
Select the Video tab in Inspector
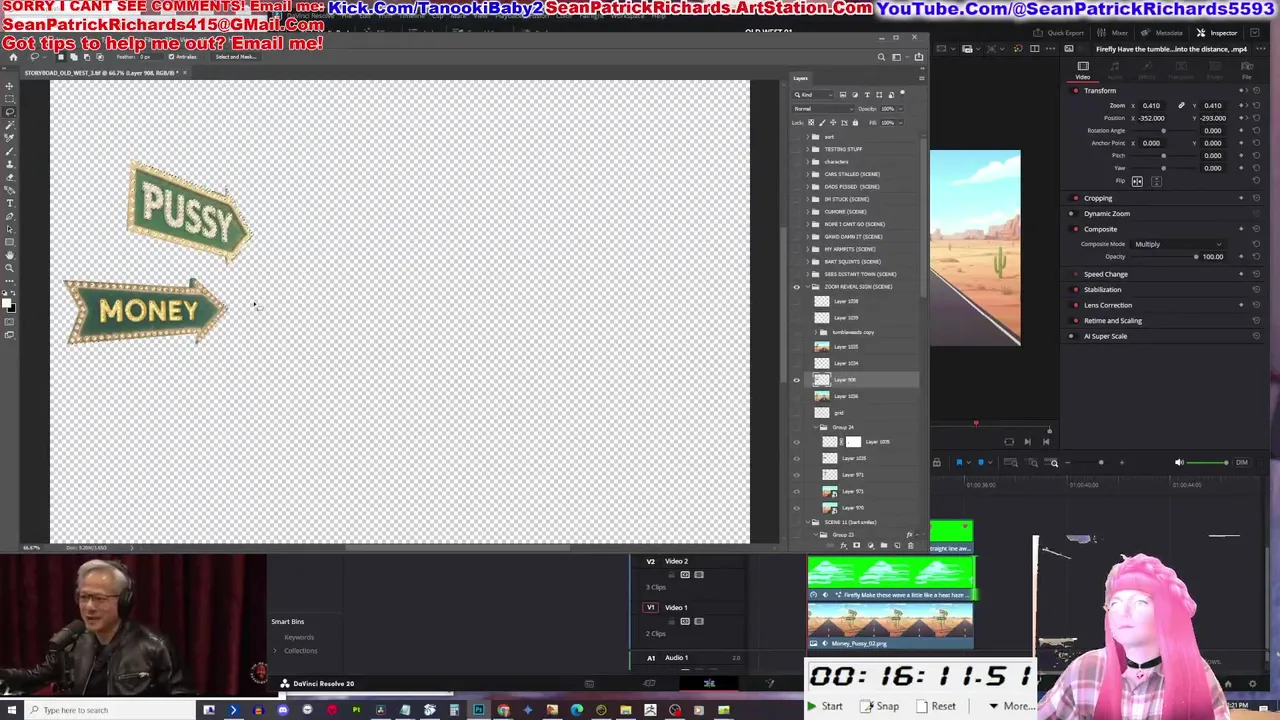click(x=1083, y=70)
